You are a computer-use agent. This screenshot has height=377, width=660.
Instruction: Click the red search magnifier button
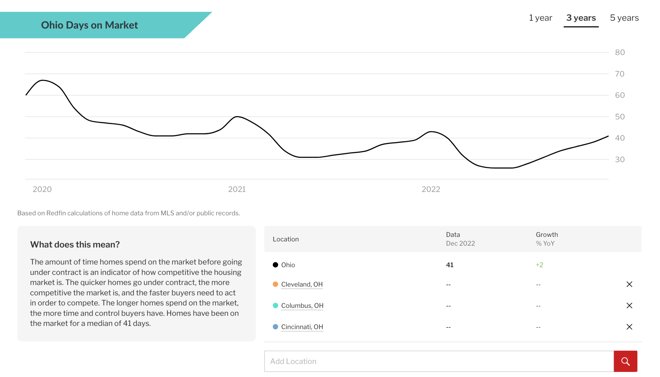[625, 361]
